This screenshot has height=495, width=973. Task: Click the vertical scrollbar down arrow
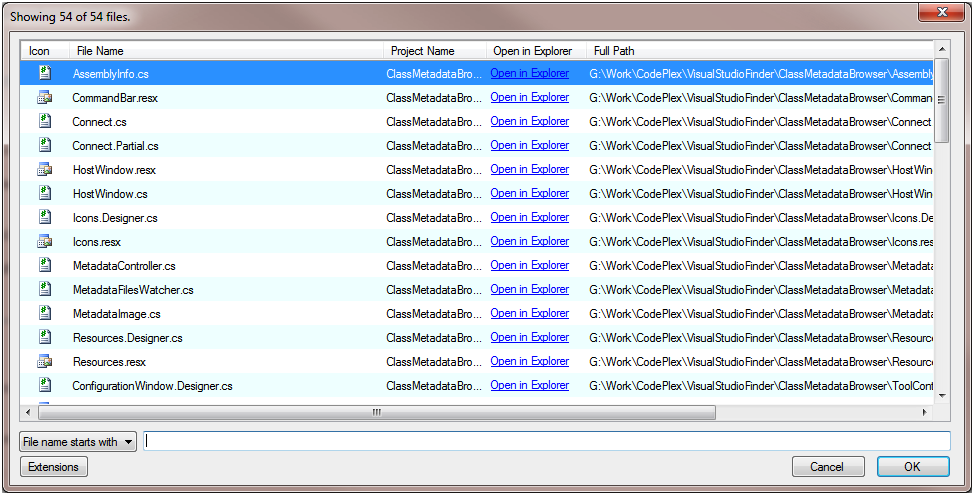tap(941, 396)
